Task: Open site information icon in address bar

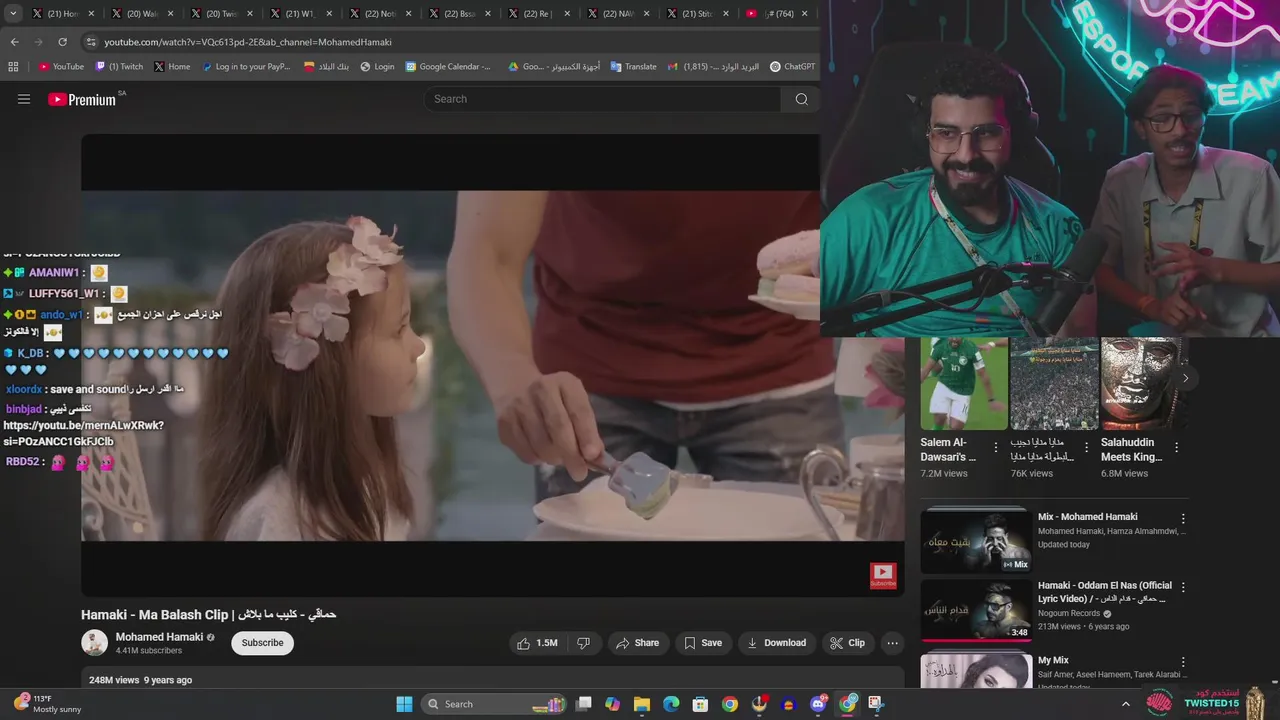Action: pos(91,42)
